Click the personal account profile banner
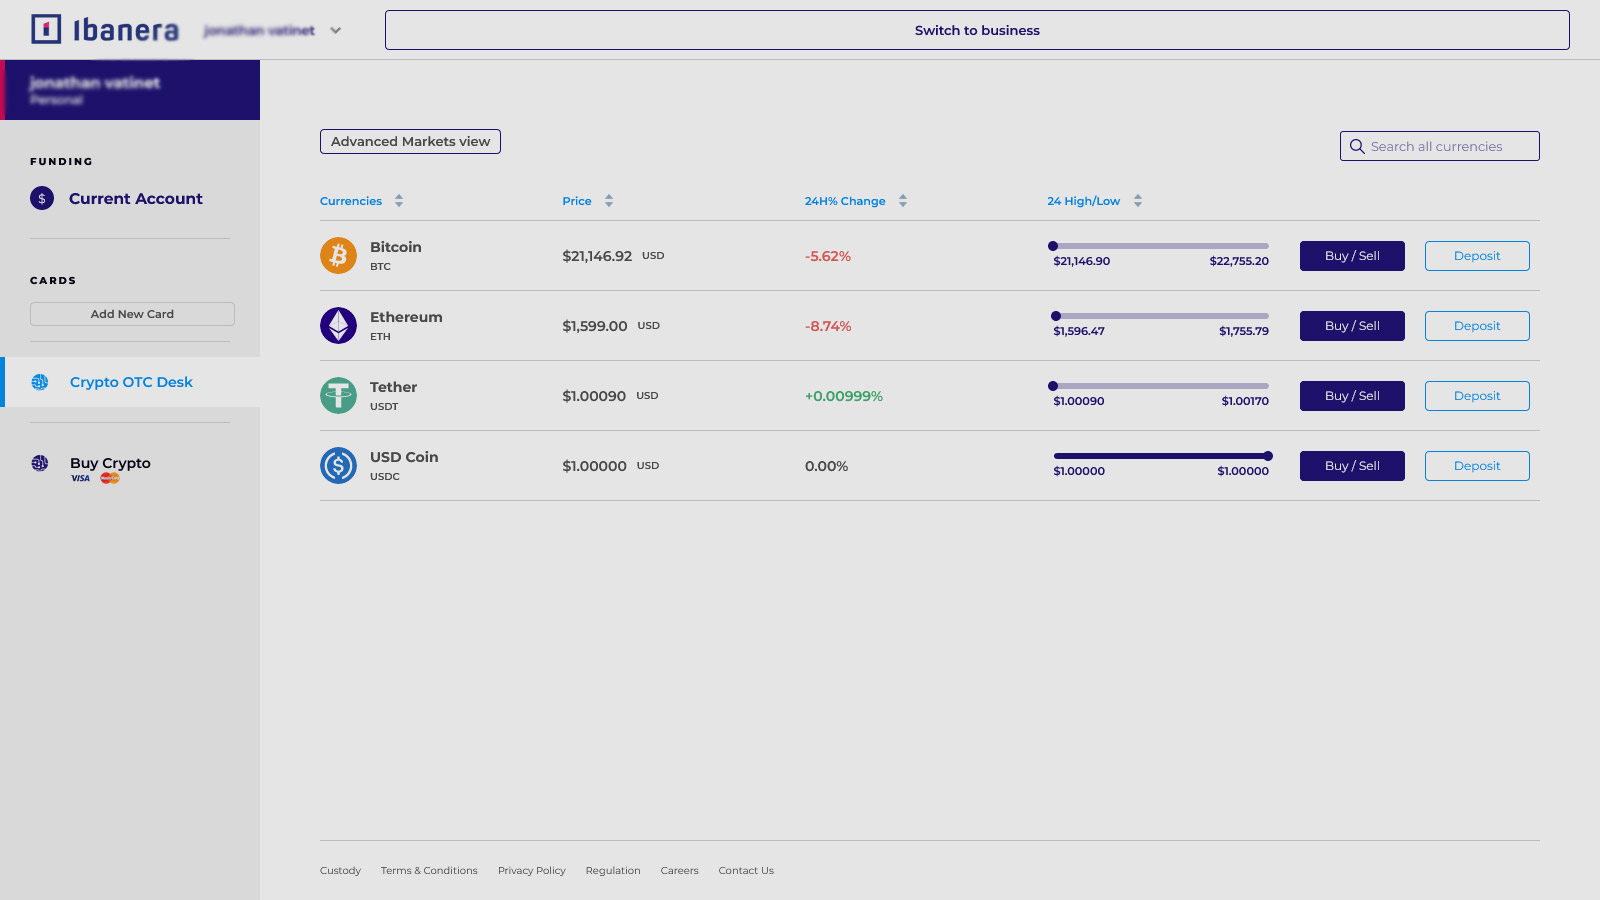 tap(130, 90)
